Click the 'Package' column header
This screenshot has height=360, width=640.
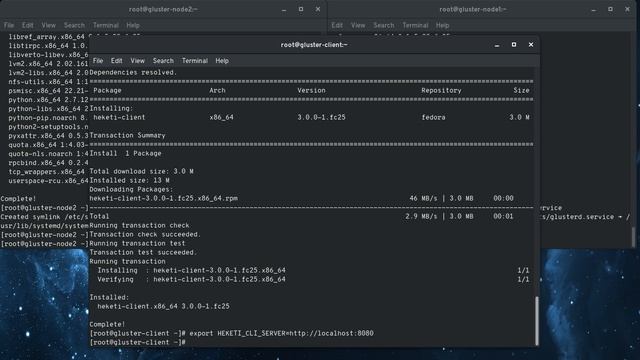[107, 91]
